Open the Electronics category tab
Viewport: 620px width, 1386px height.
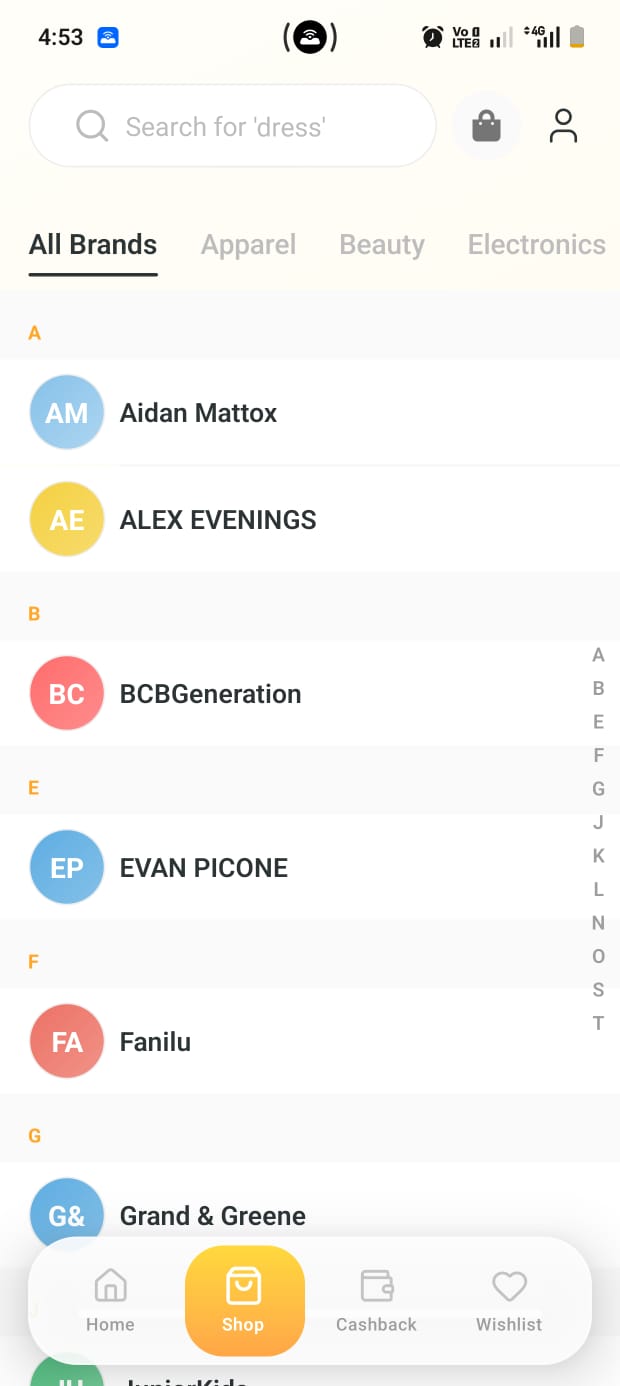(x=536, y=245)
